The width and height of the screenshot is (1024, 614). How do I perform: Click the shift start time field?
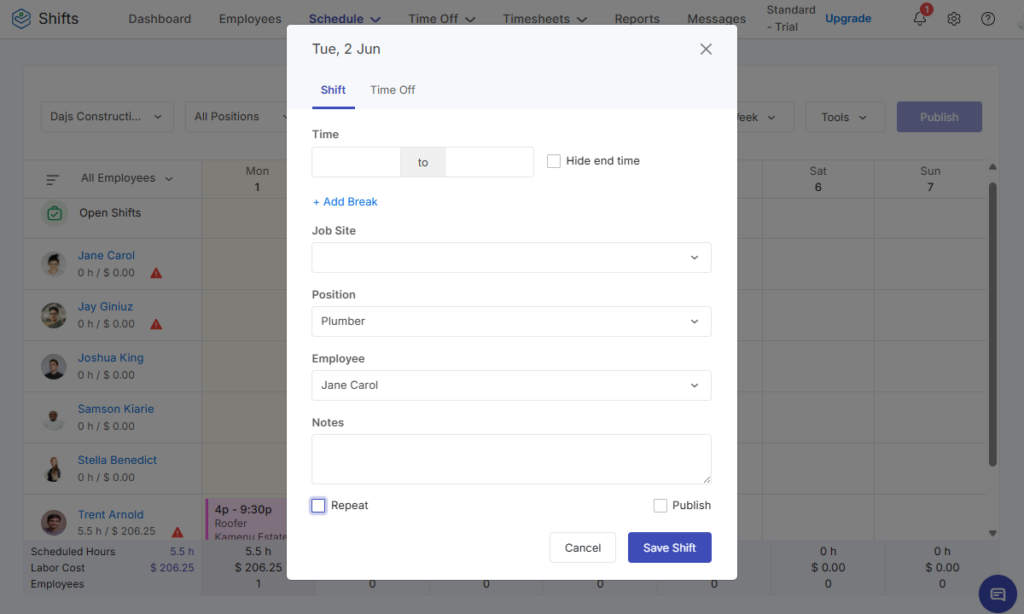[x=356, y=162]
